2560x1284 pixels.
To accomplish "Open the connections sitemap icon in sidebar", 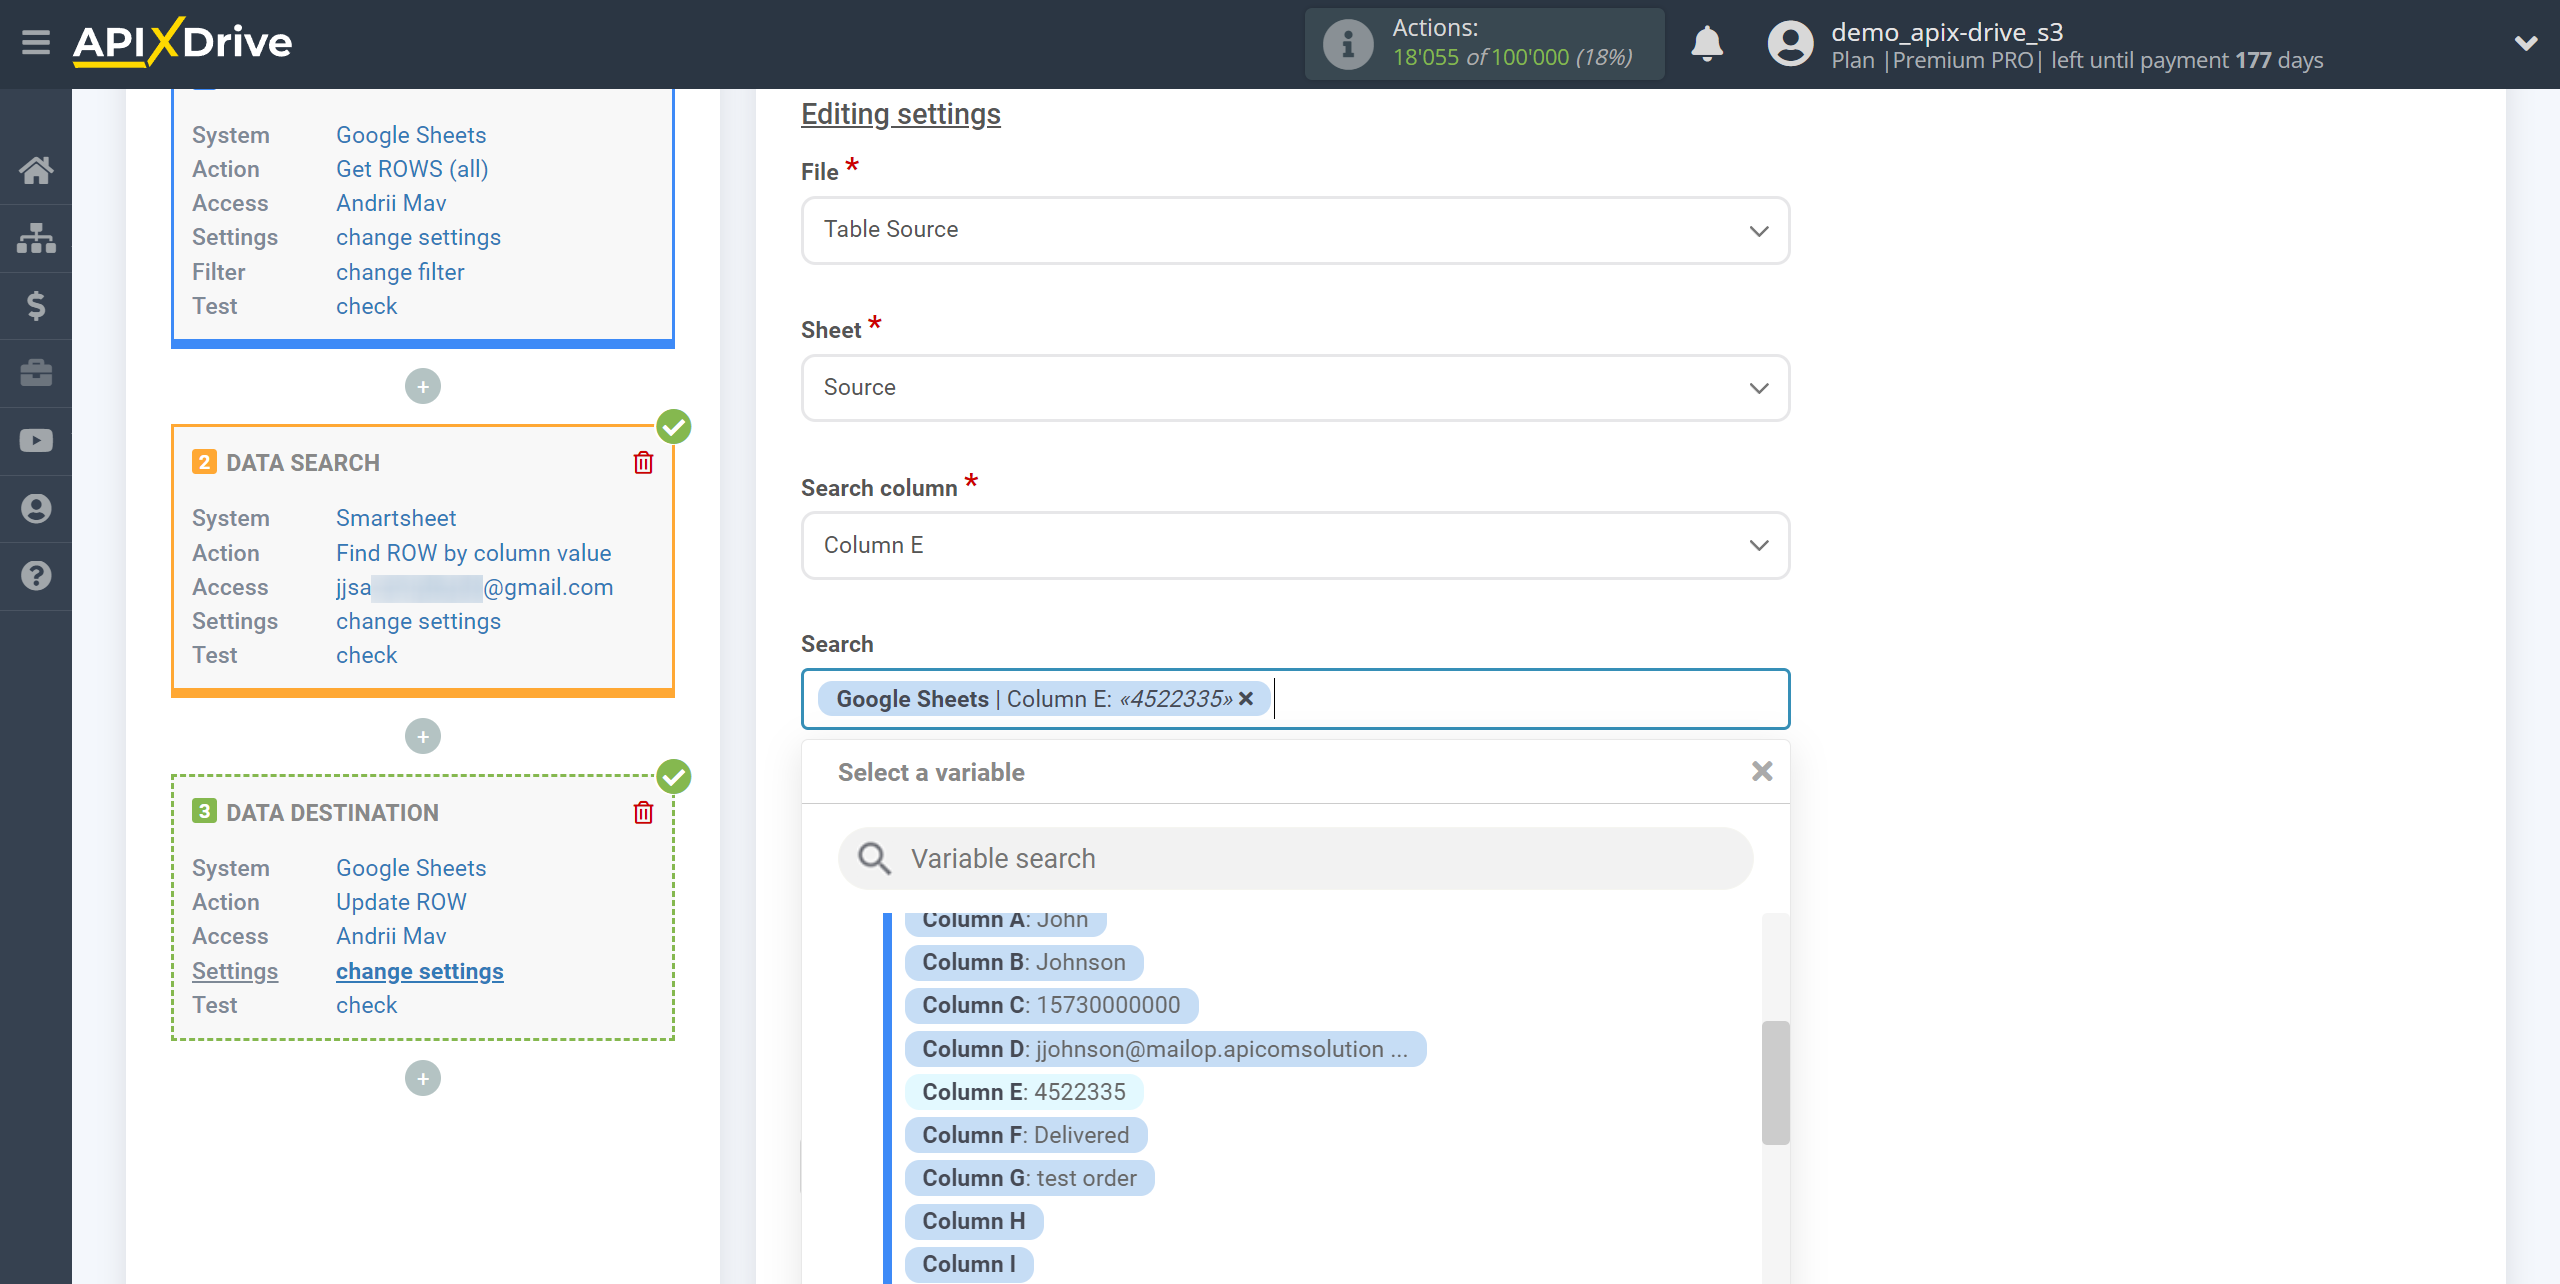I will pos(36,238).
